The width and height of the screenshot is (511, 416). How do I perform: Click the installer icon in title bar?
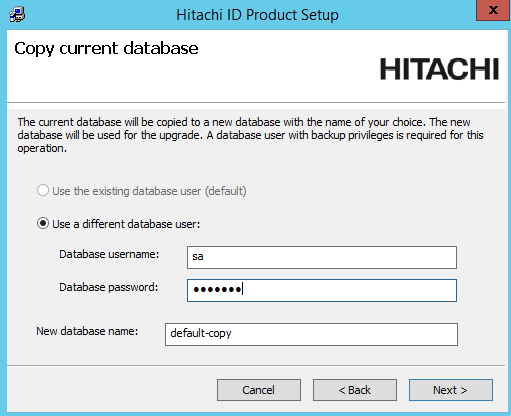coord(17,15)
